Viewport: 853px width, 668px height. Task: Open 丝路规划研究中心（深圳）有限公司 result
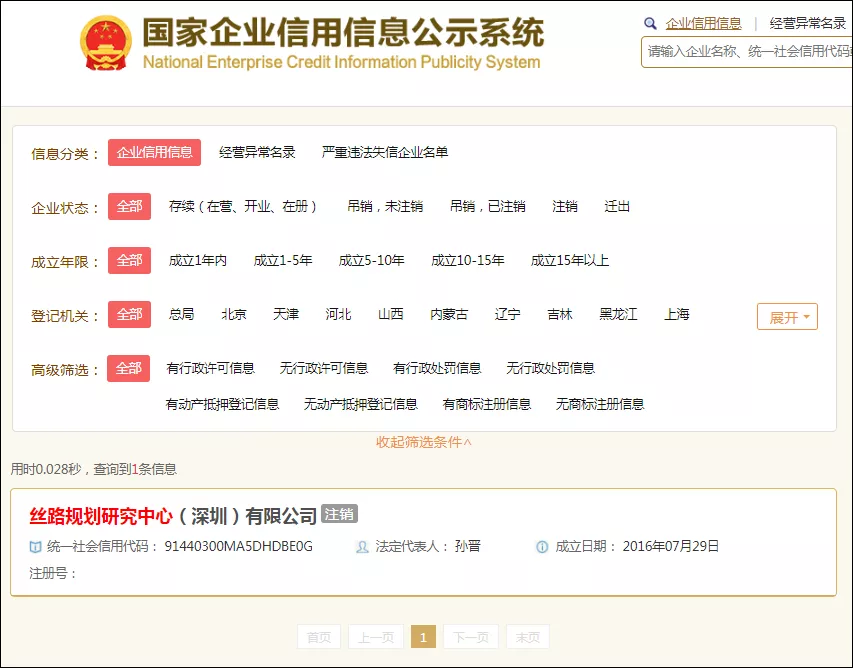[173, 516]
